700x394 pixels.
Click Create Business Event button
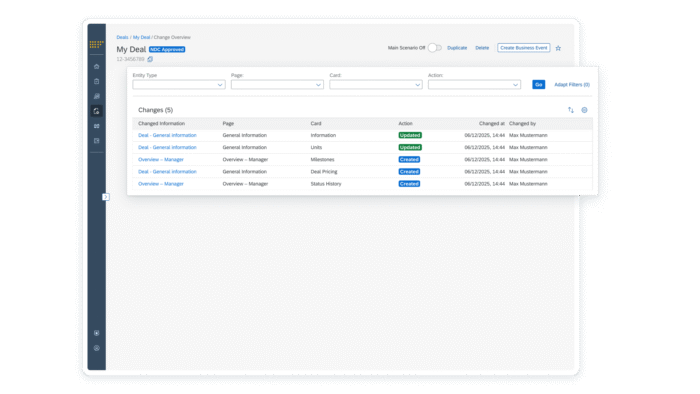click(x=524, y=48)
